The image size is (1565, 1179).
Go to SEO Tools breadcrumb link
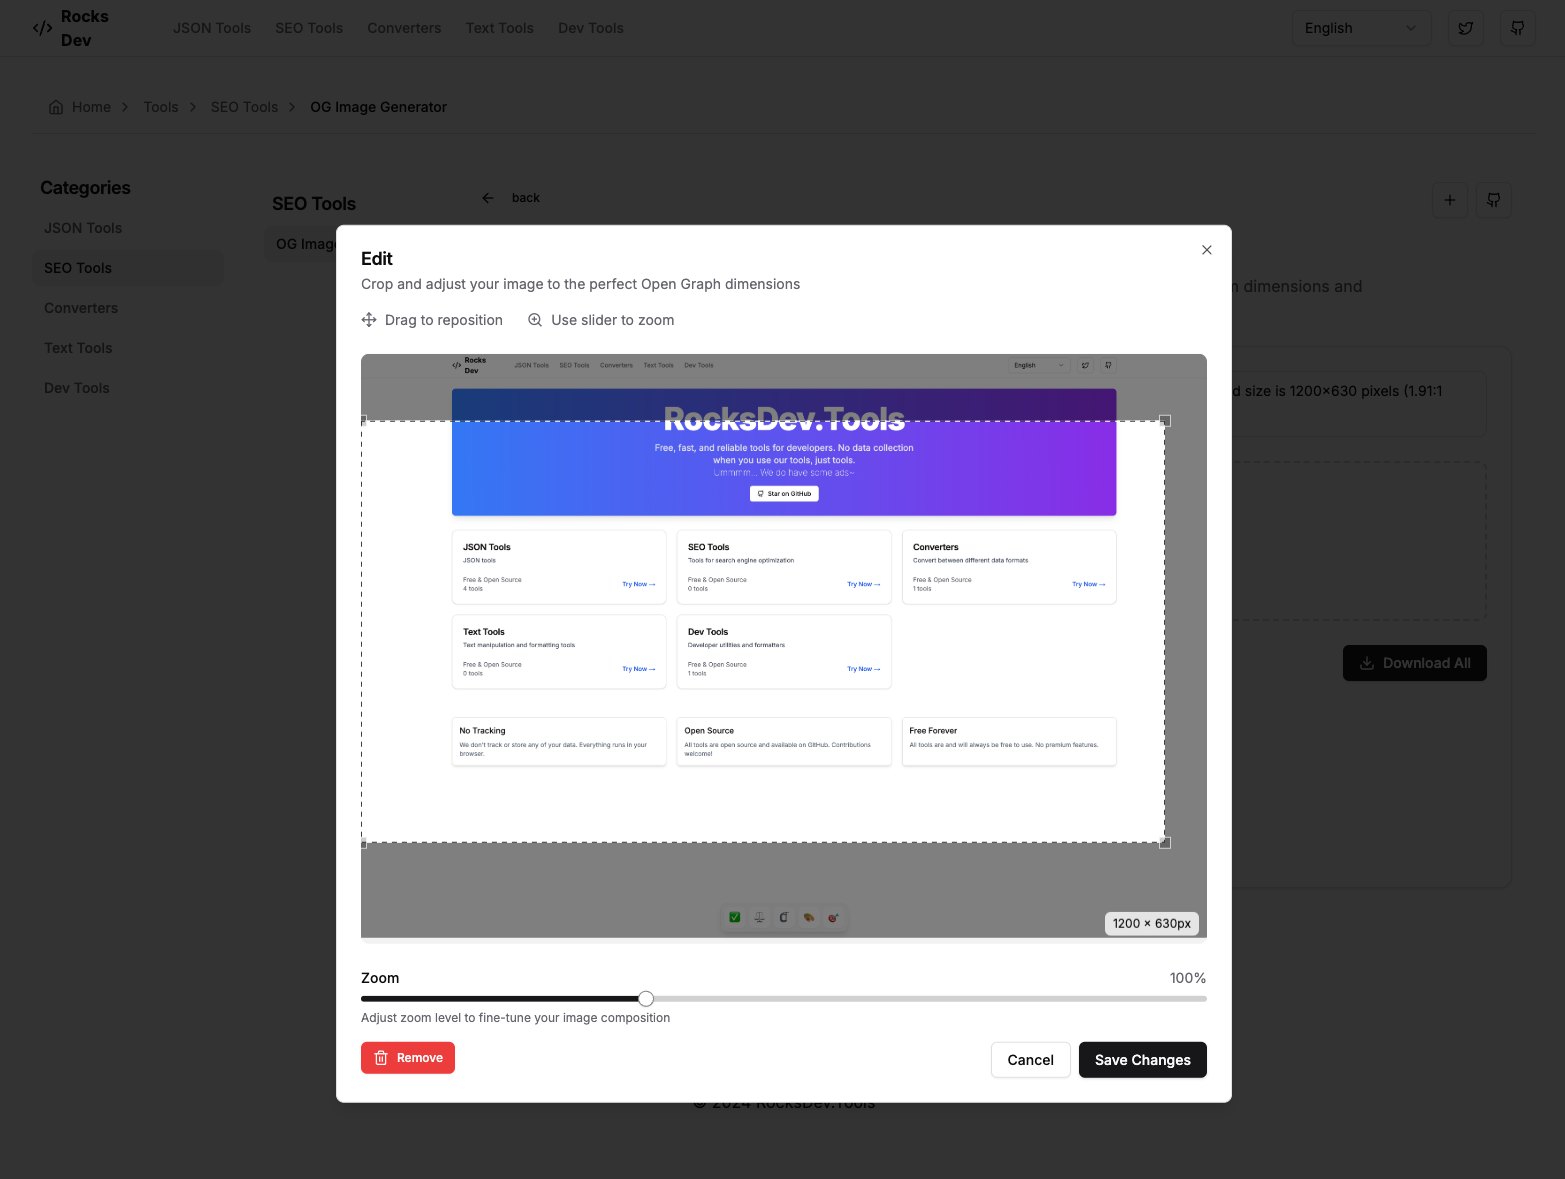[x=244, y=107]
